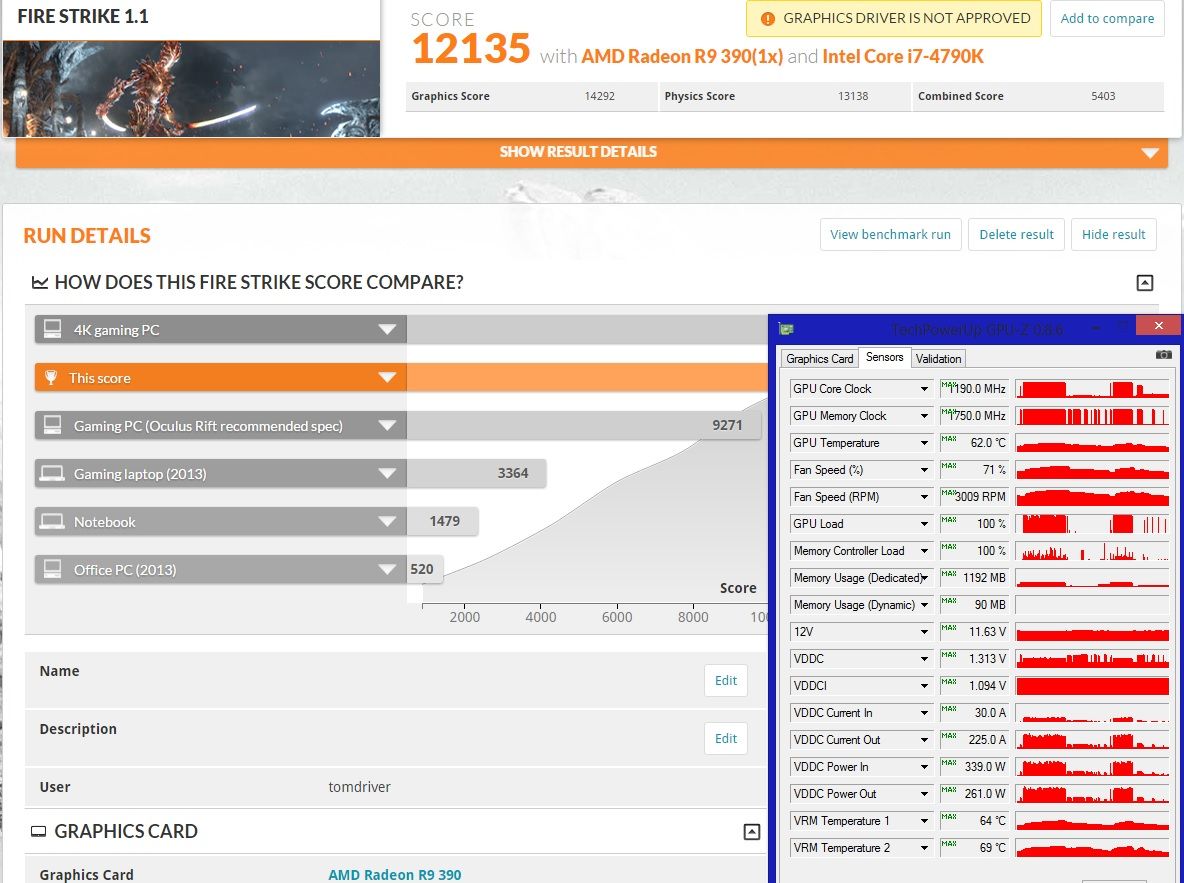Viewport: 1184px width, 883px height.
Task: Open VDDC Power Out dropdown
Action: 923,794
